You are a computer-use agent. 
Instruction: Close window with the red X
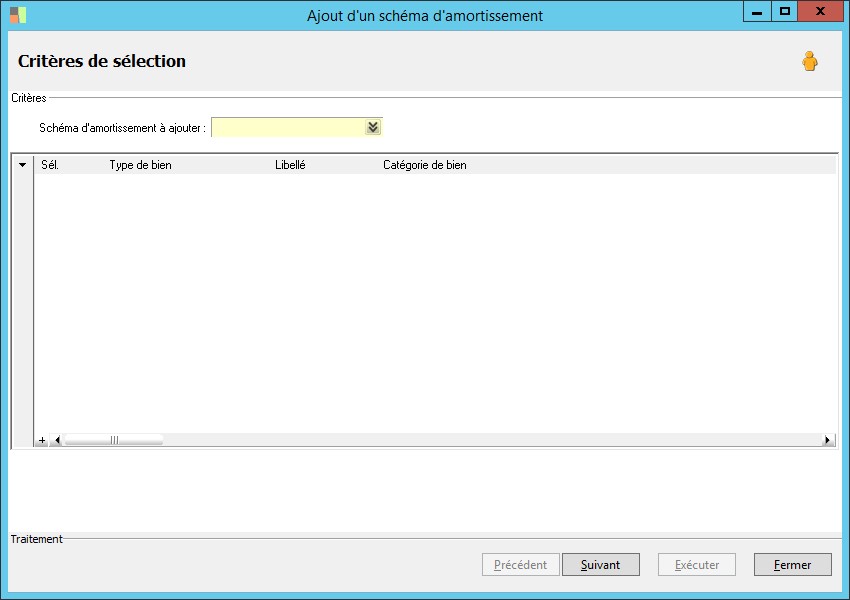click(820, 12)
